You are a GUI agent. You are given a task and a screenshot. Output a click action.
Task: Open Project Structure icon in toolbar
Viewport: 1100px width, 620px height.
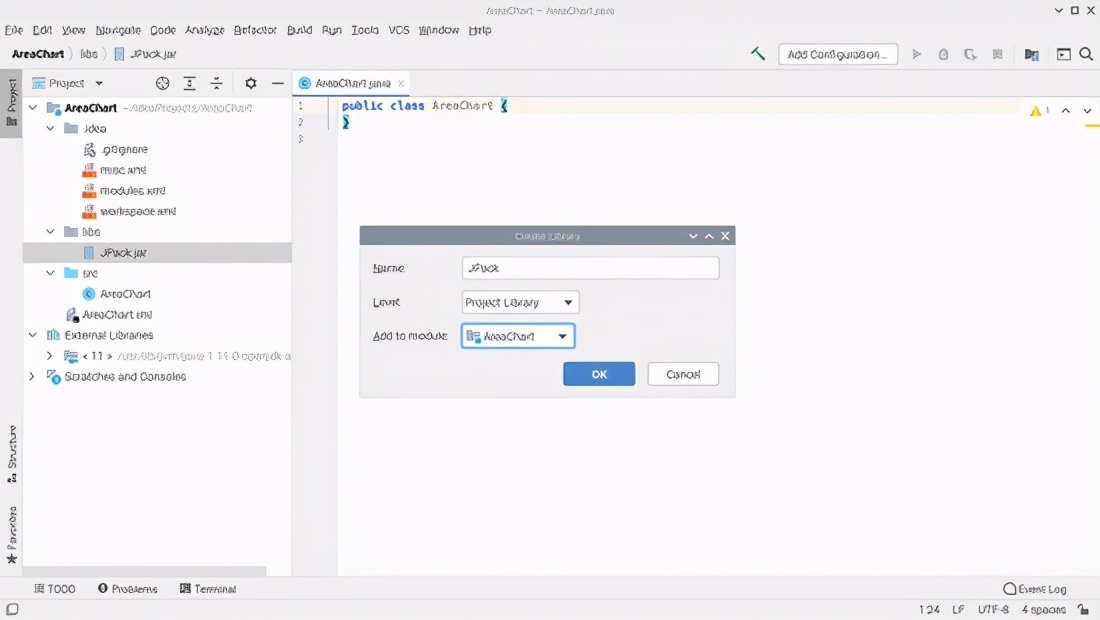[1031, 54]
